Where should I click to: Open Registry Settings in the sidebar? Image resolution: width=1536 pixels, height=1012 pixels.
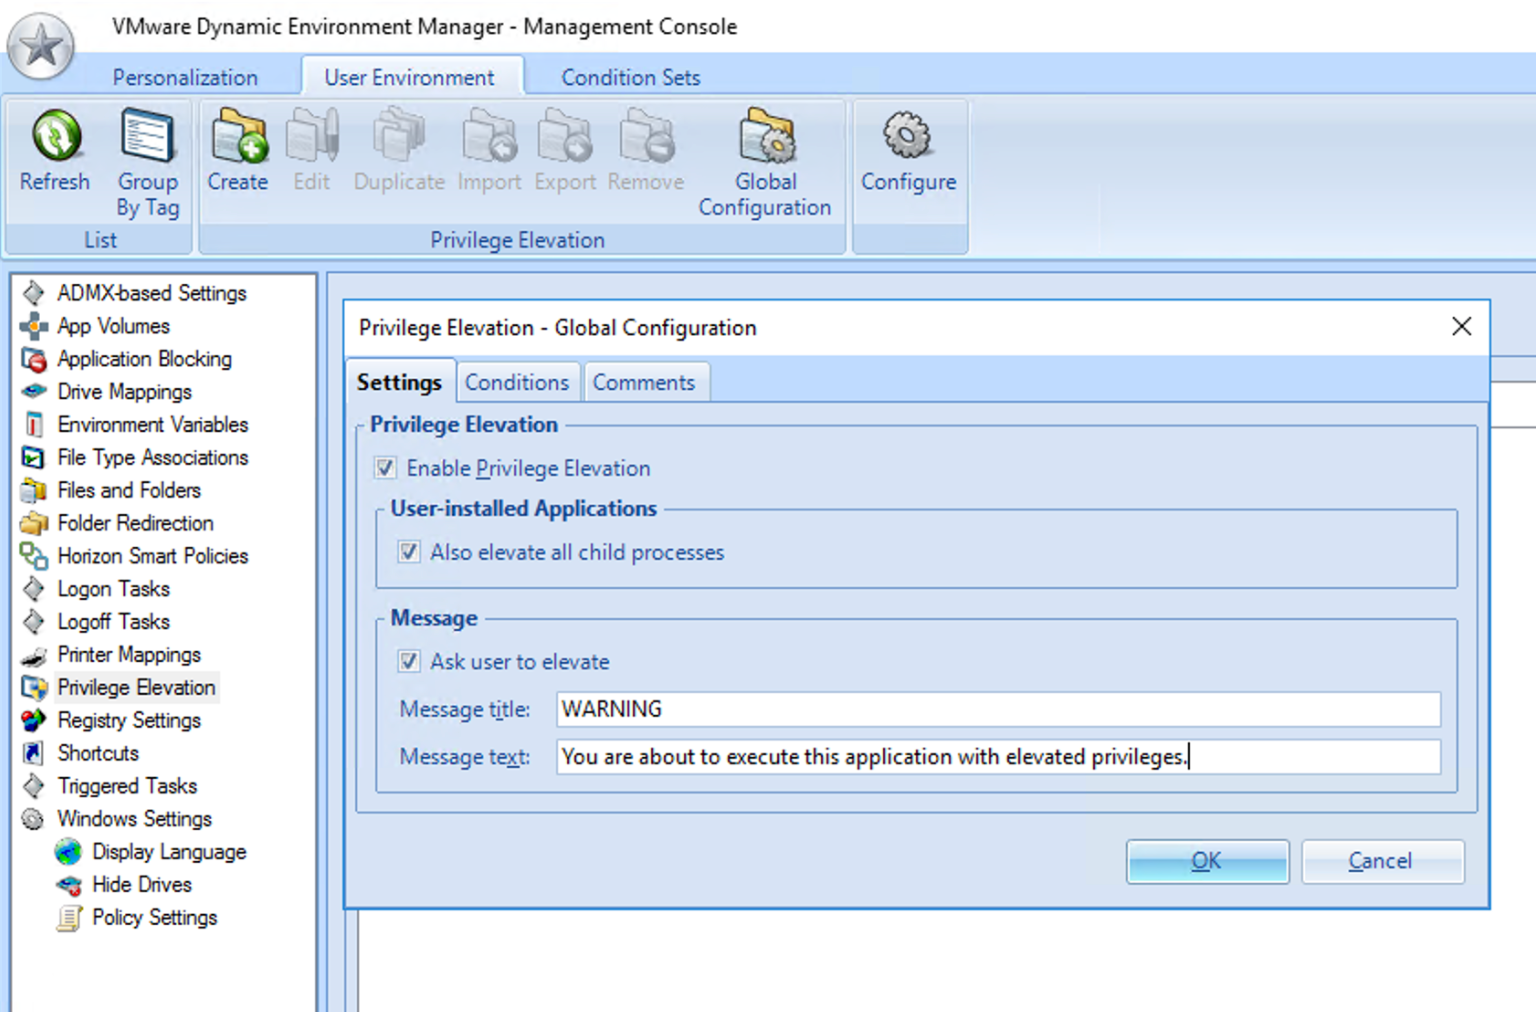[129, 720]
